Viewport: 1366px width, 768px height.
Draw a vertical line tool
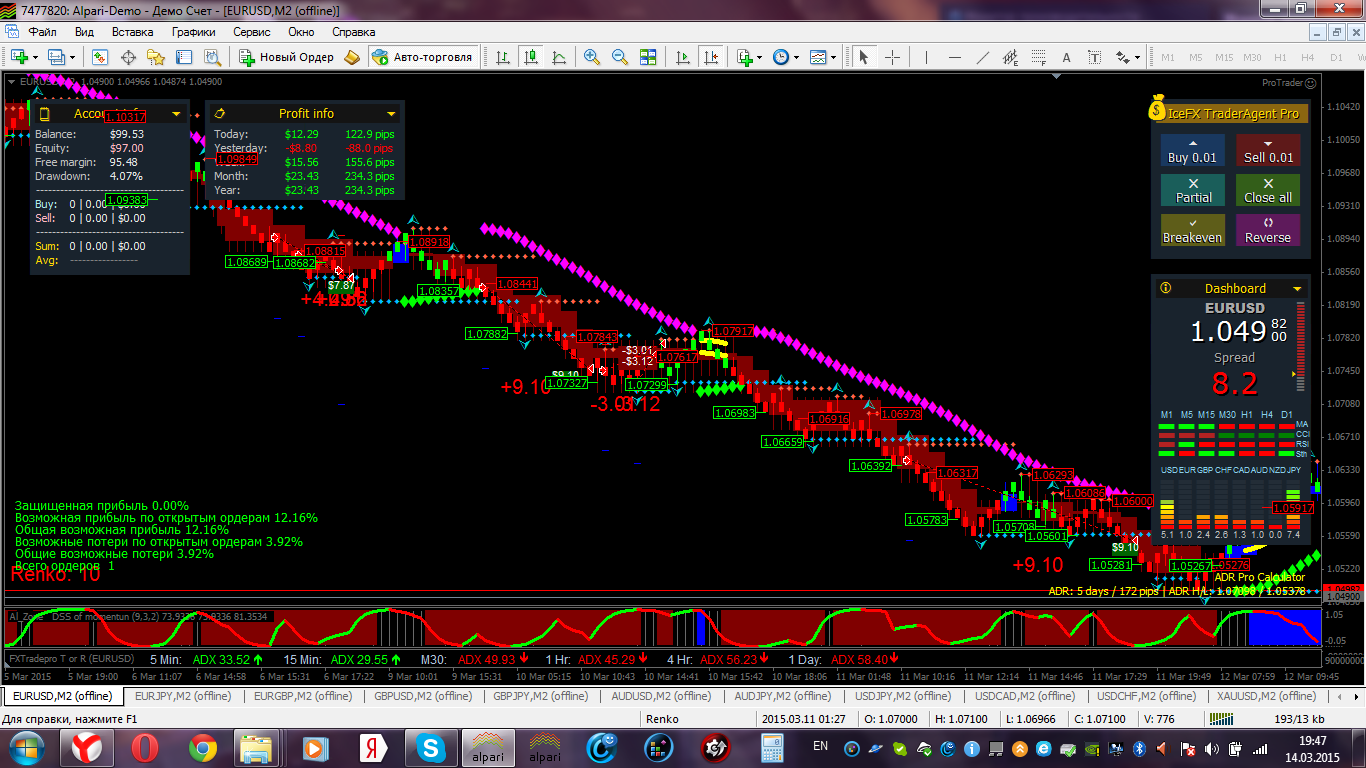point(926,57)
